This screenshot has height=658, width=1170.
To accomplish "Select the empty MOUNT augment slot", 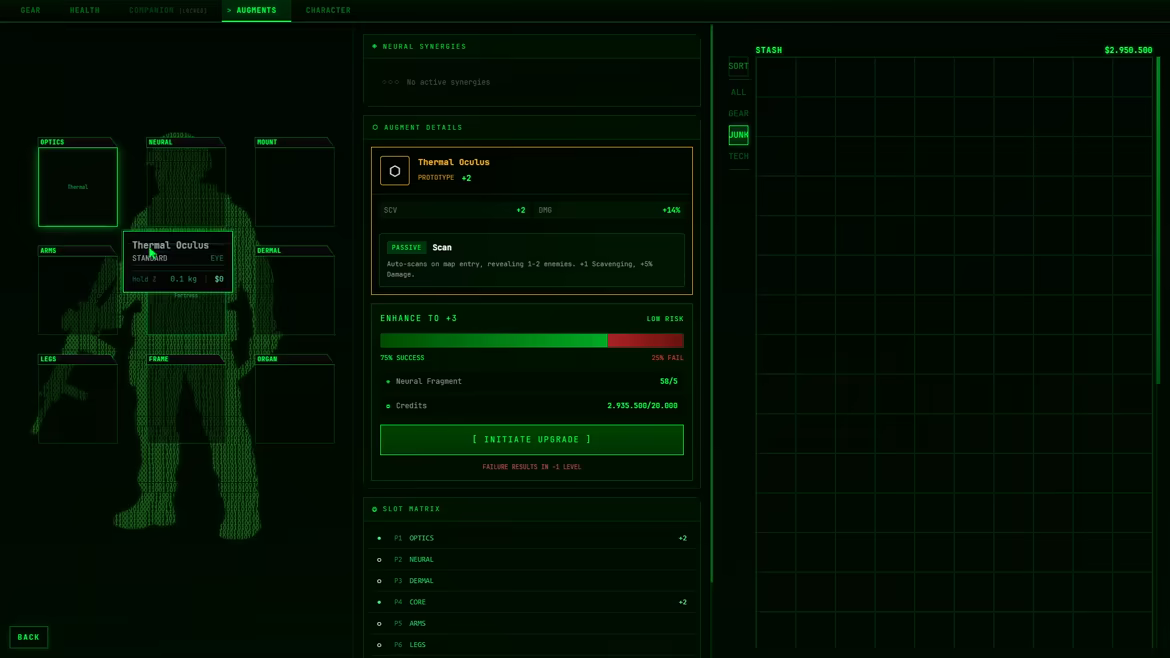I will [295, 187].
